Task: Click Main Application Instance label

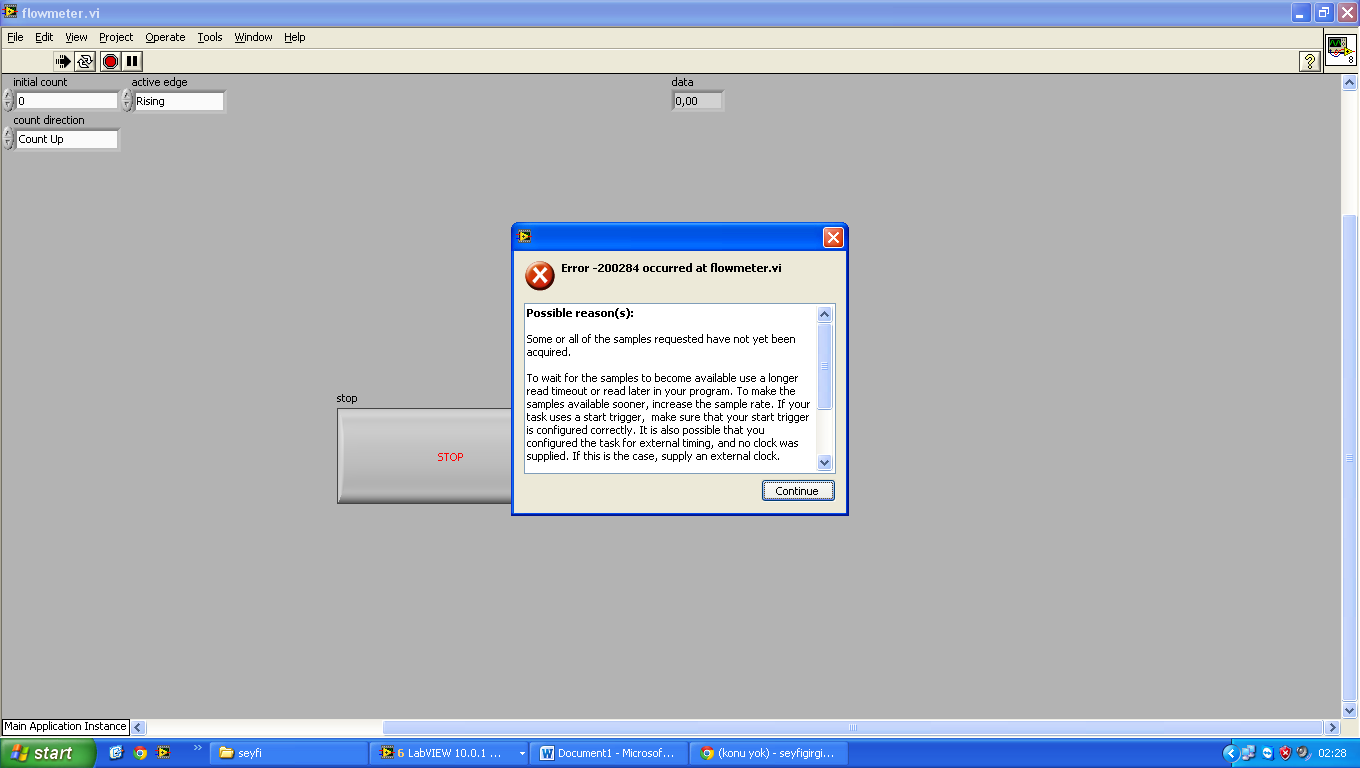Action: (x=65, y=727)
